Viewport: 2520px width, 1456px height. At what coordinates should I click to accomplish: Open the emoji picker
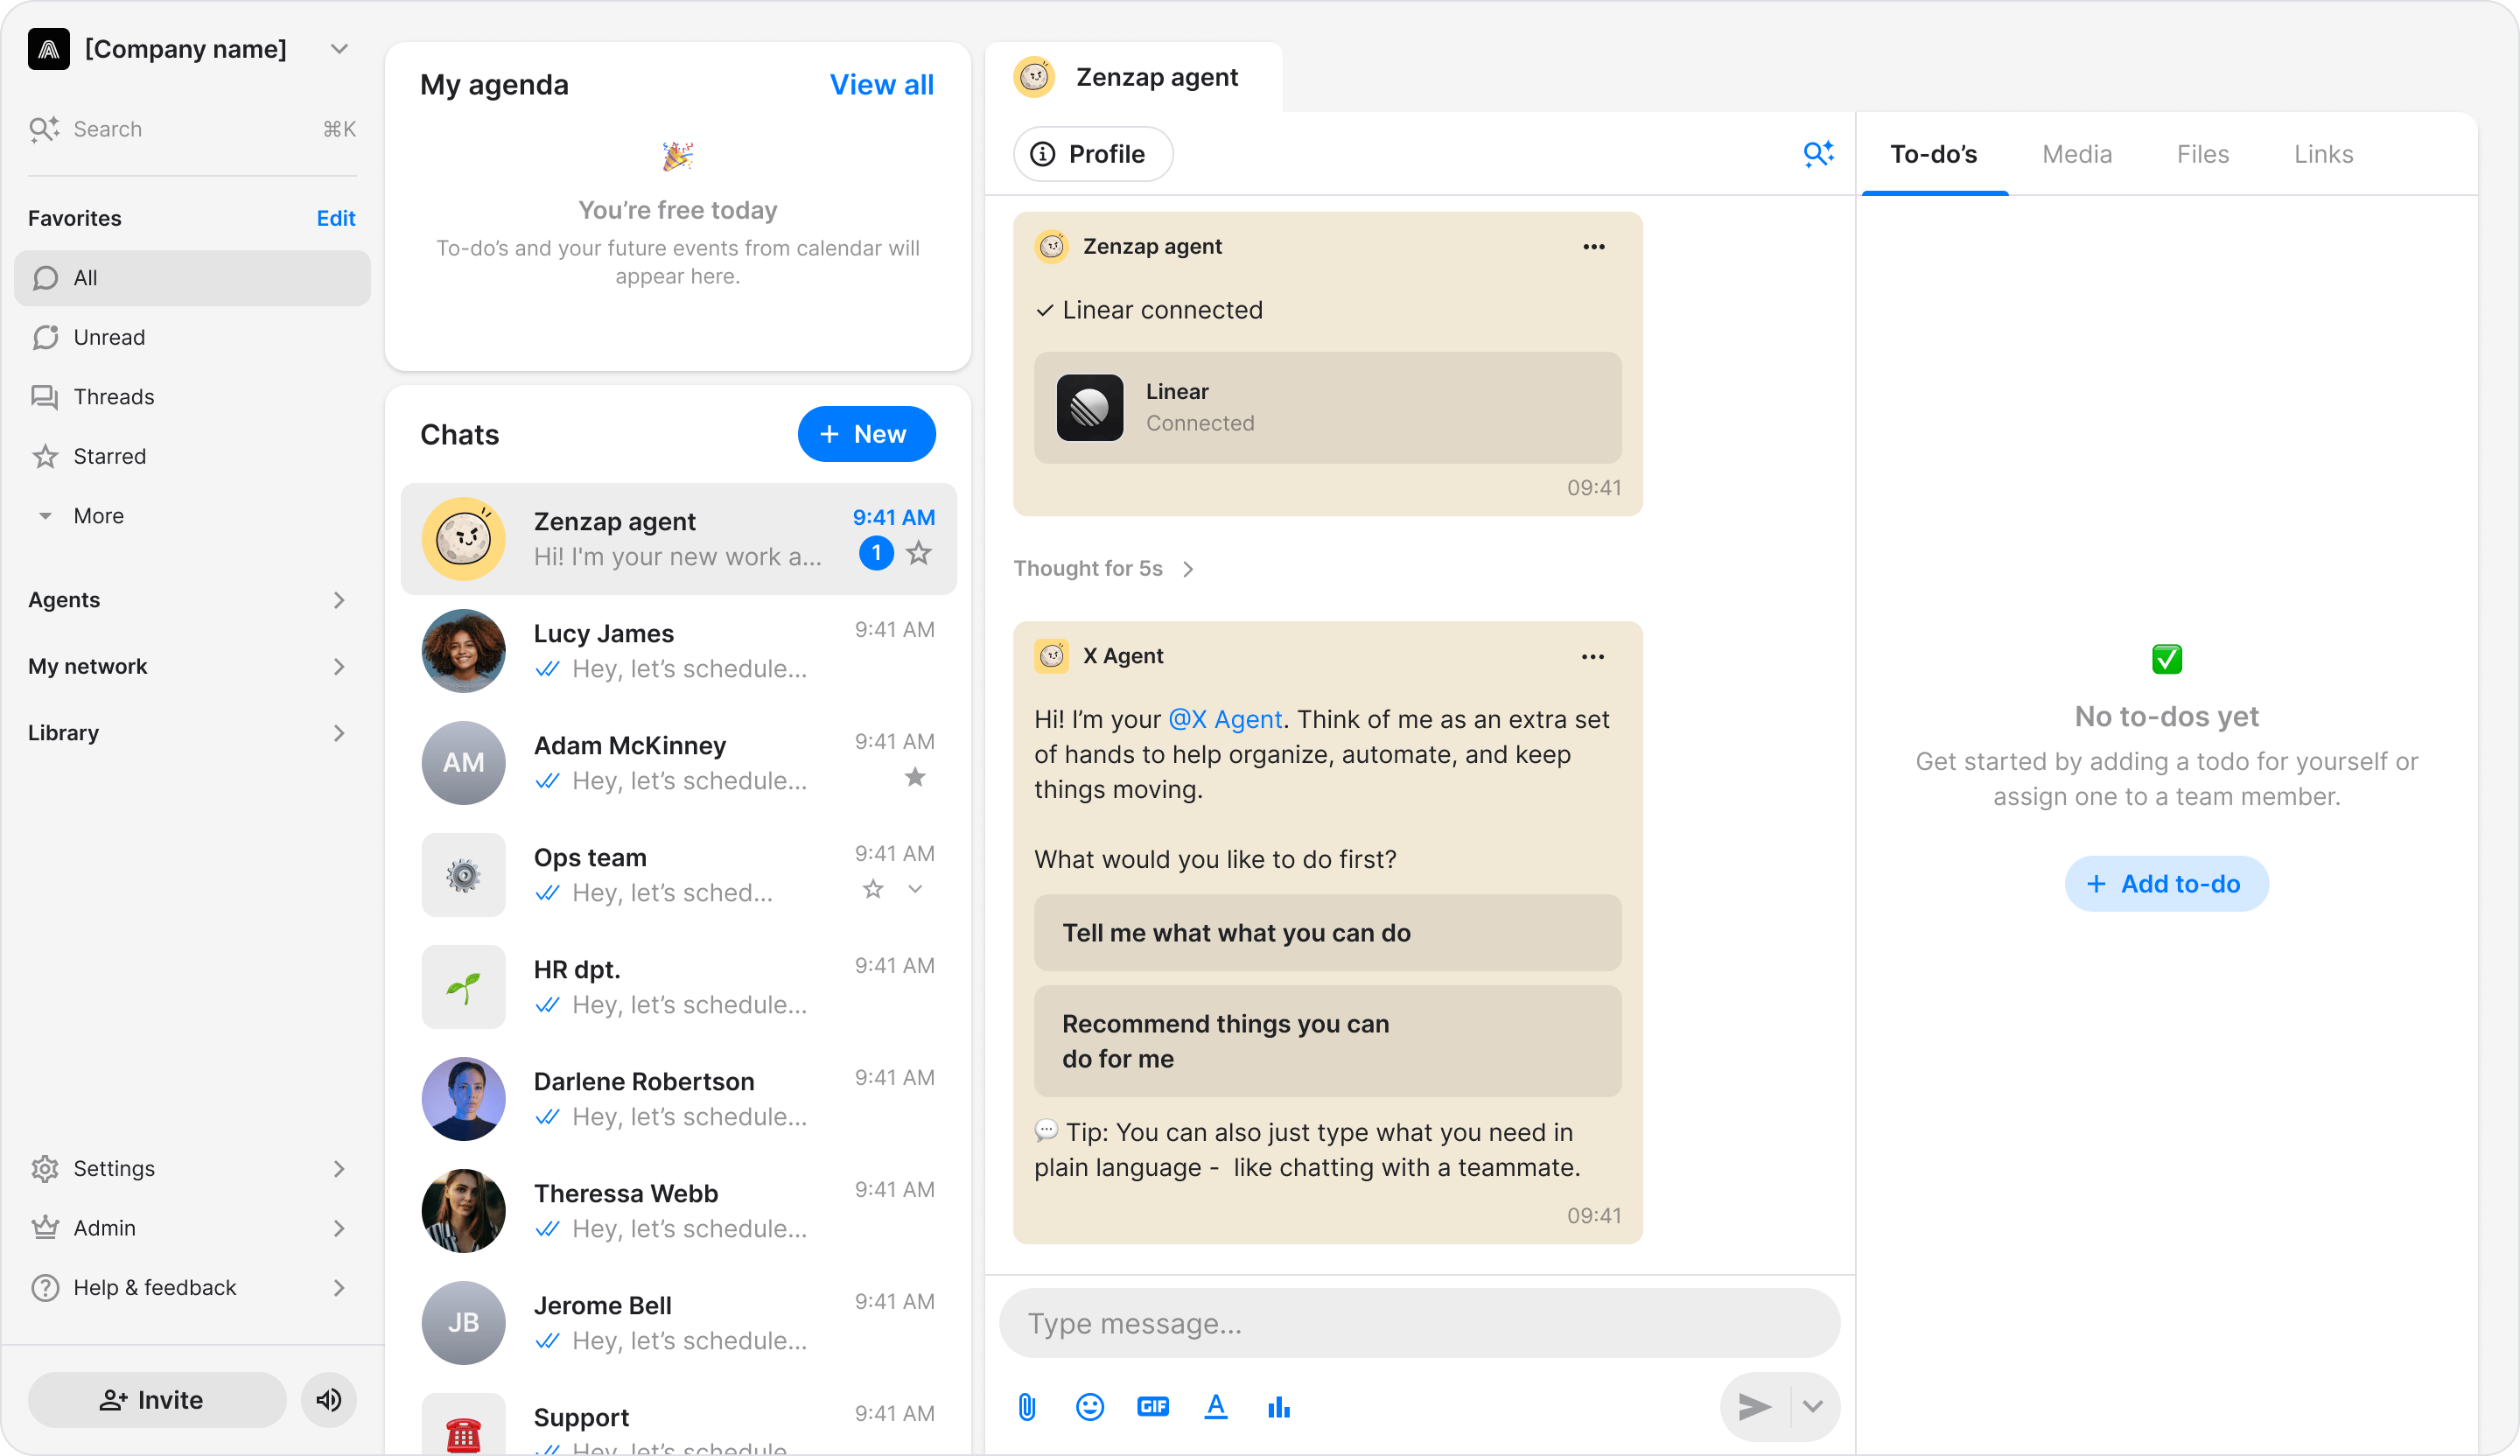(1090, 1407)
